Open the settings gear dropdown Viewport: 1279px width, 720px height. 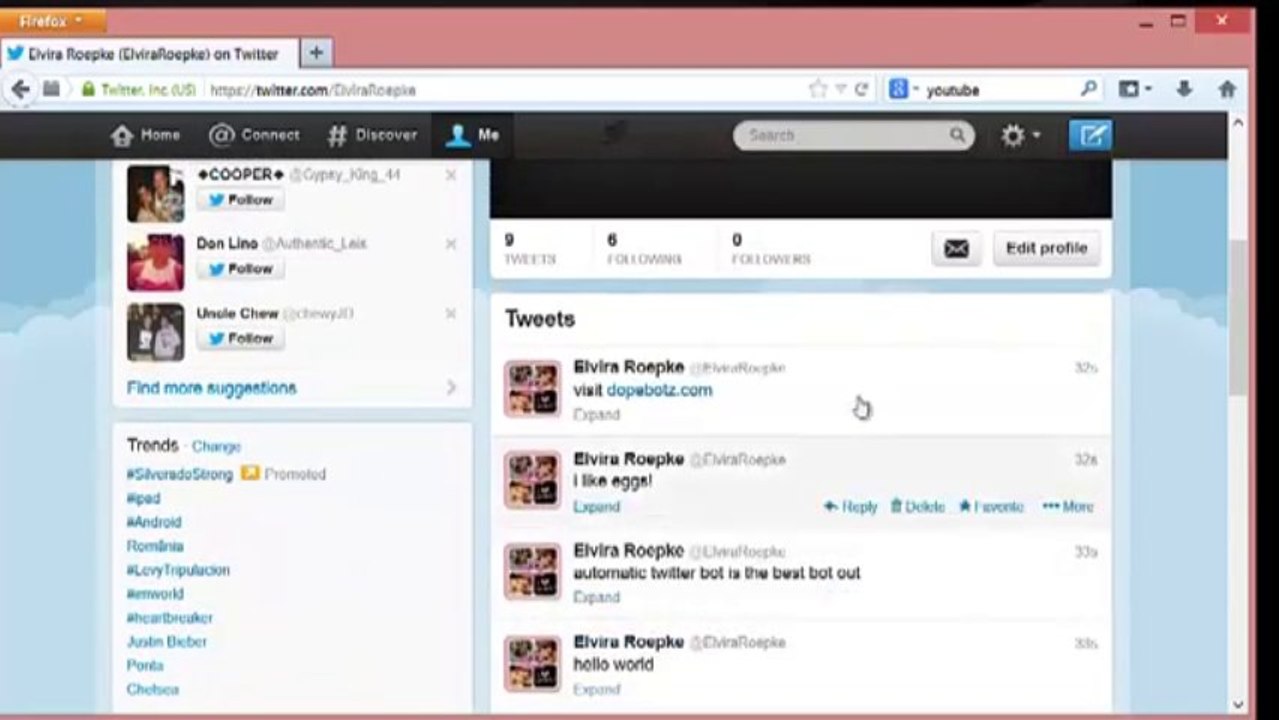coord(1021,135)
